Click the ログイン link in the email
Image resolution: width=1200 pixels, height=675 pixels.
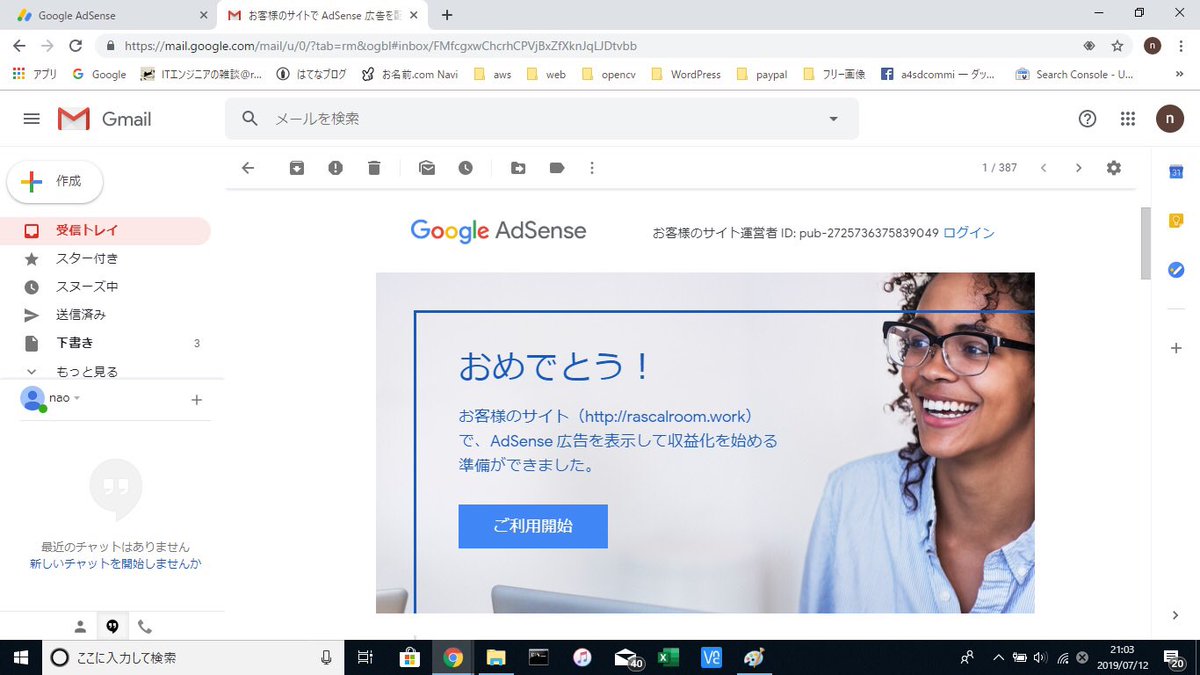click(x=969, y=233)
